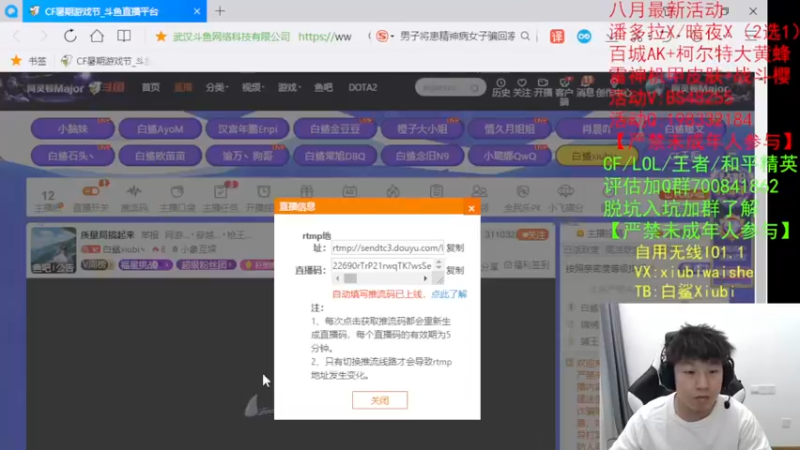The height and width of the screenshot is (450, 800).
Task: Close the CF暑期游戏节 browser tab
Action: [197, 11]
